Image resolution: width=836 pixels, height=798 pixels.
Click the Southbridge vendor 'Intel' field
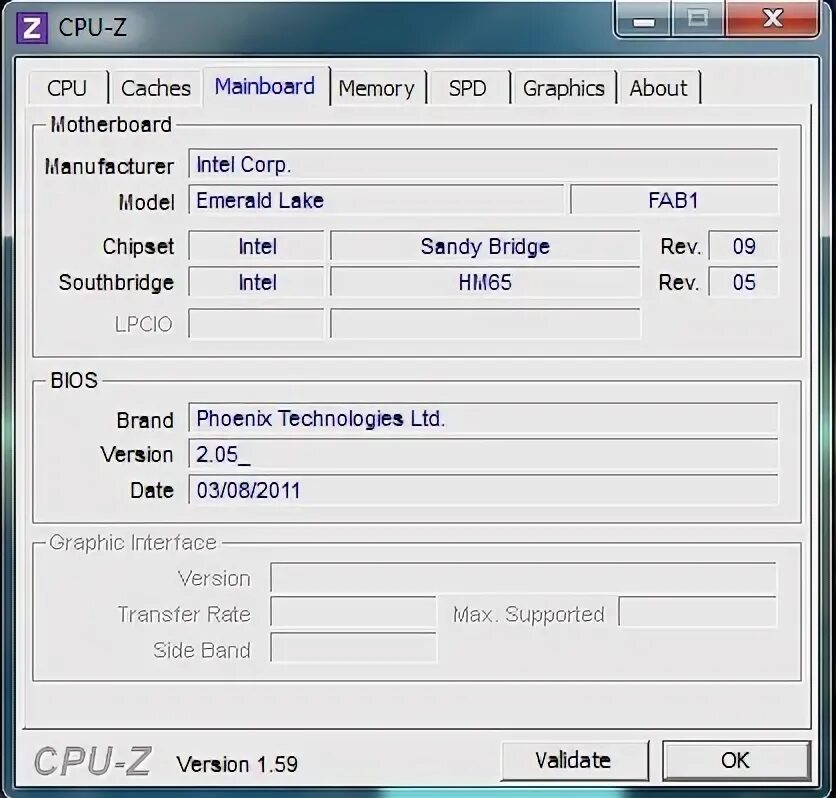[x=257, y=282]
